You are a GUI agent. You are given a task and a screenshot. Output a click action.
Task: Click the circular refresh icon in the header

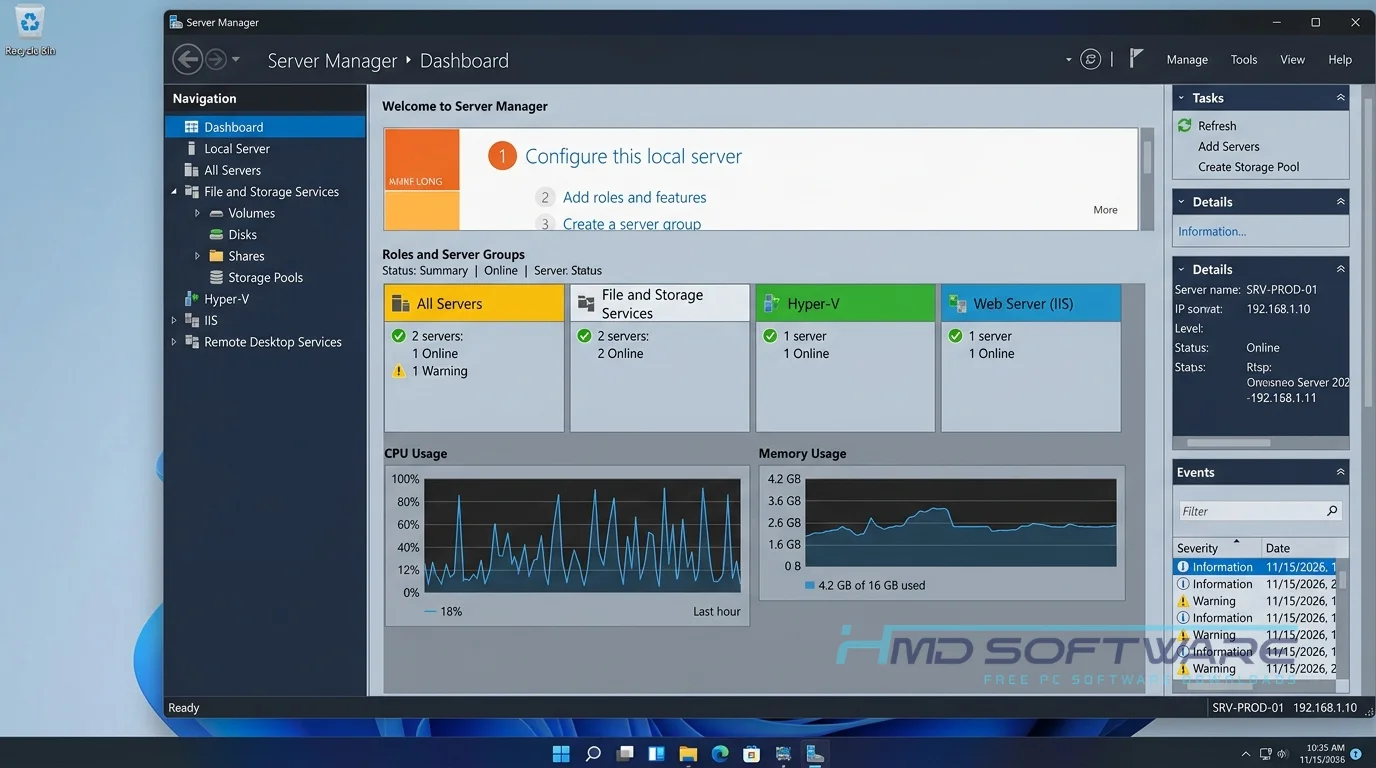[x=1091, y=60]
